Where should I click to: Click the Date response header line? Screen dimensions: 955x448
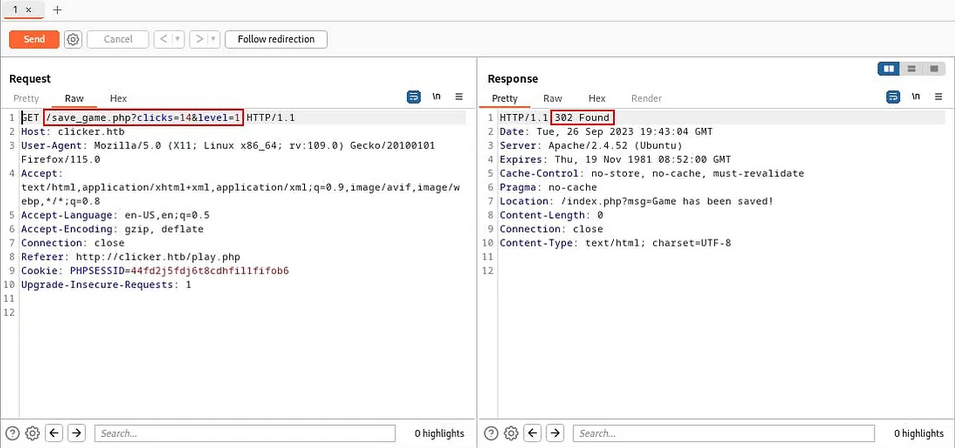(606, 131)
